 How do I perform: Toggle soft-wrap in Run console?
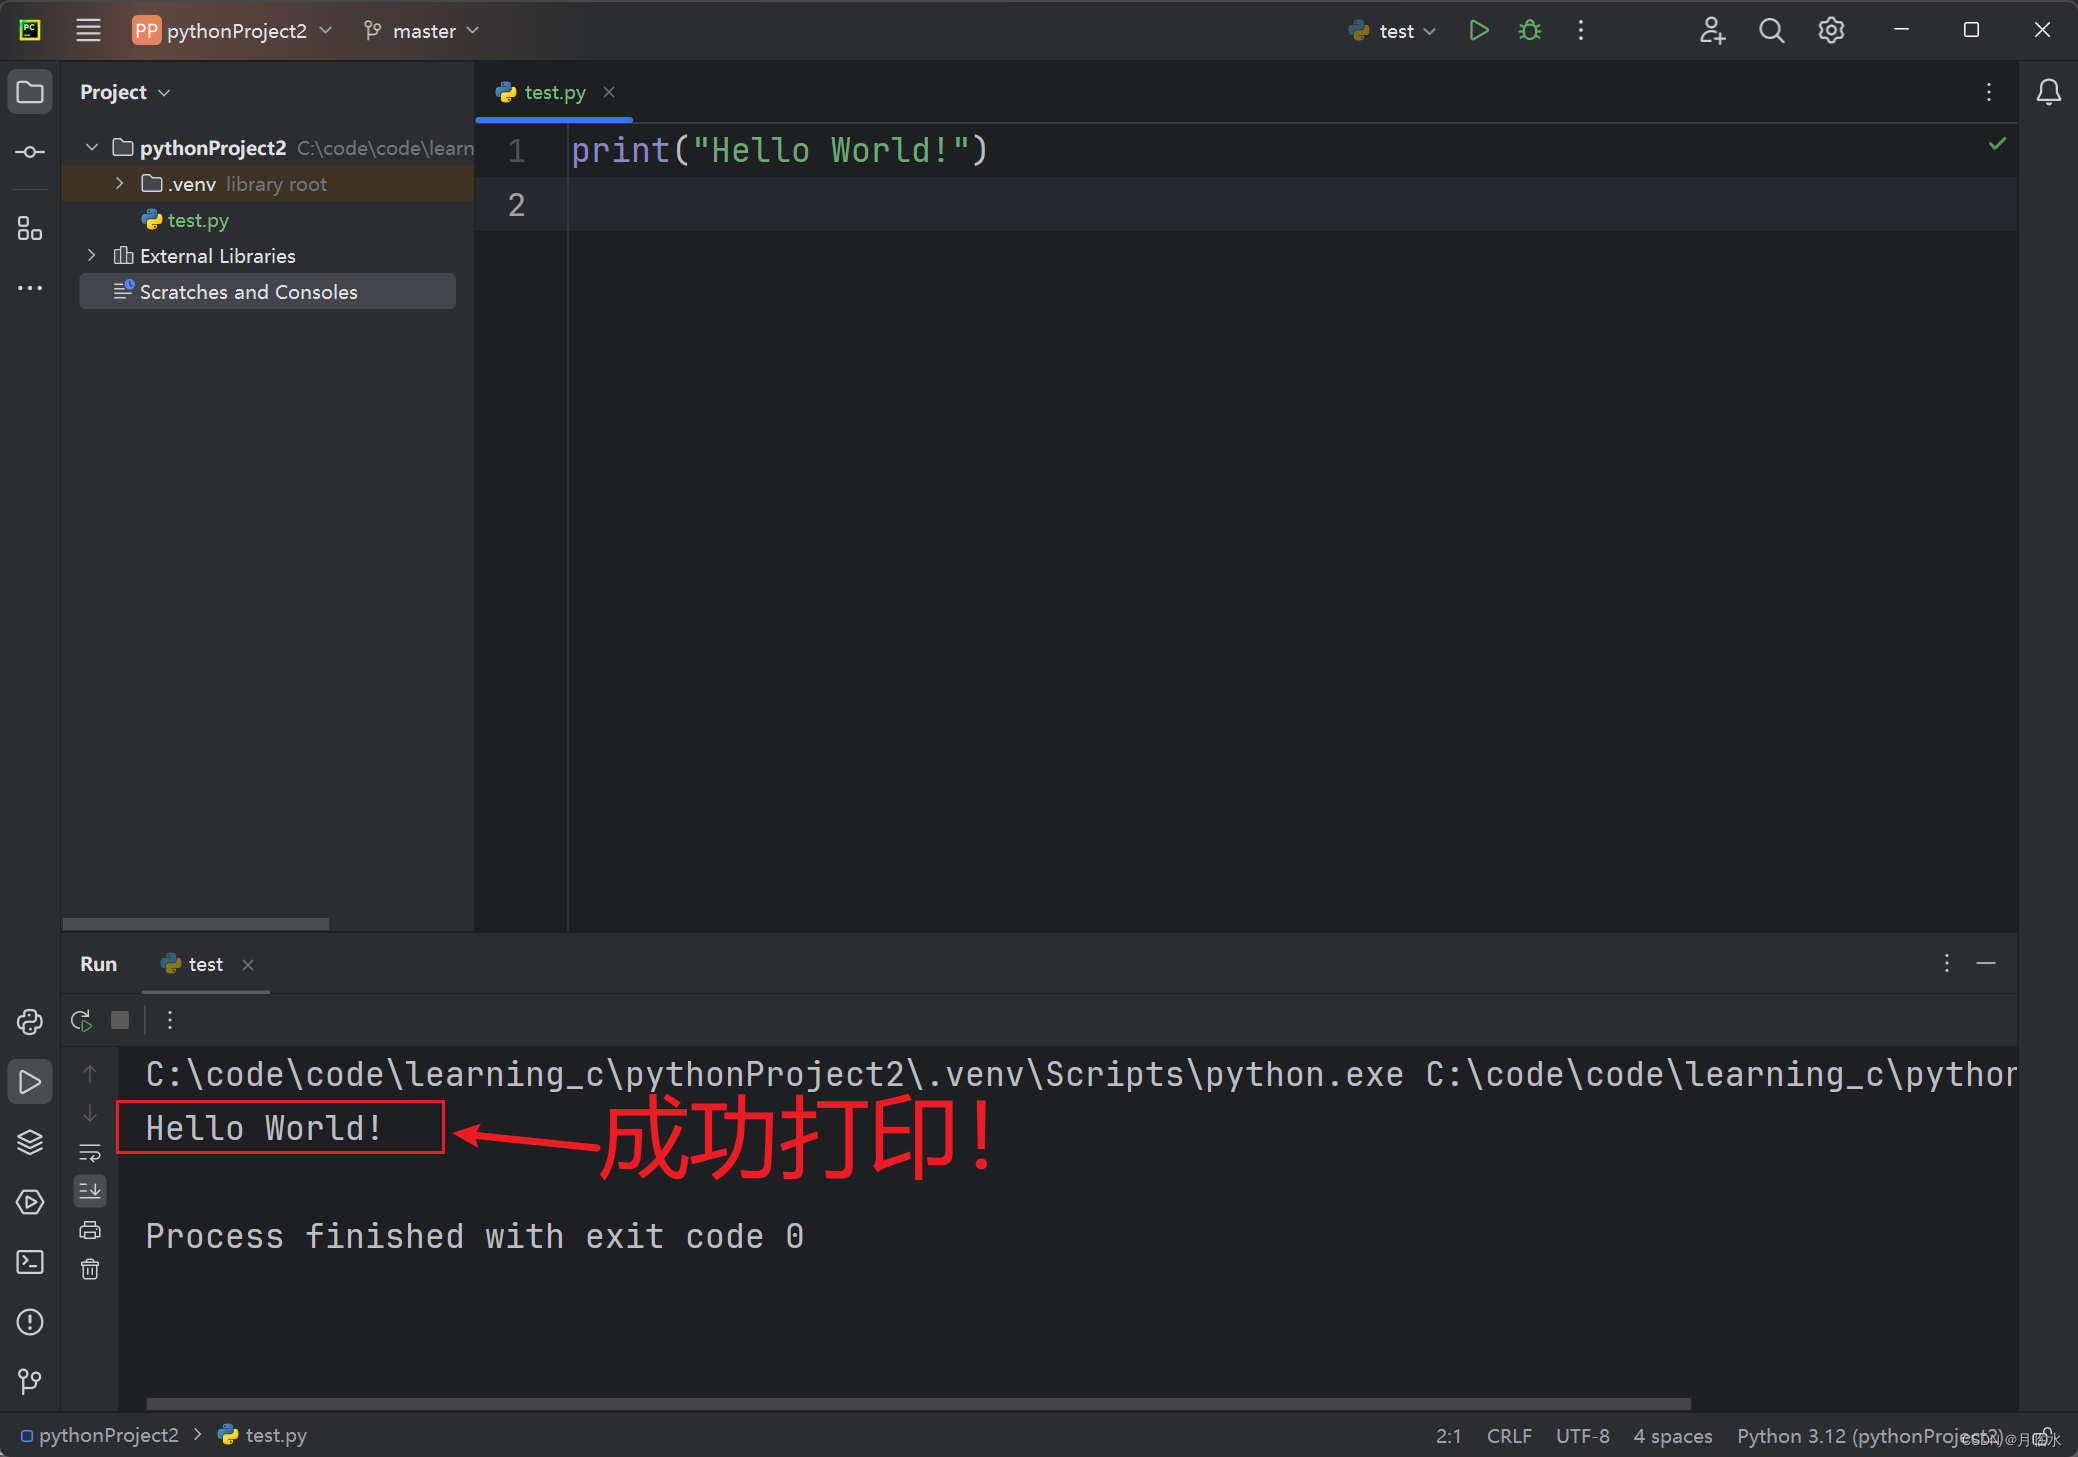coord(90,1152)
